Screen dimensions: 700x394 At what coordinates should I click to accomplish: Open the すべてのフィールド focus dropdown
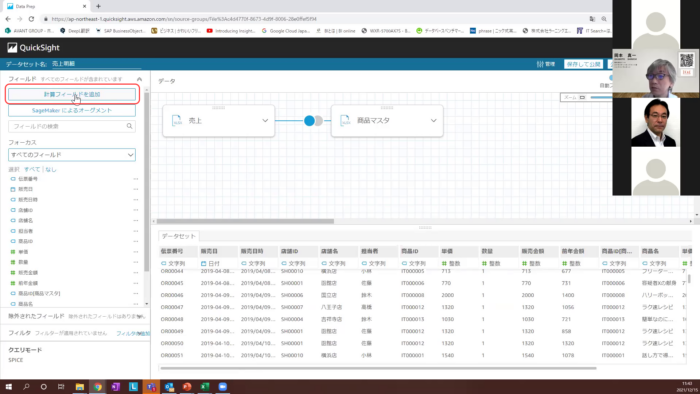[x=72, y=155]
